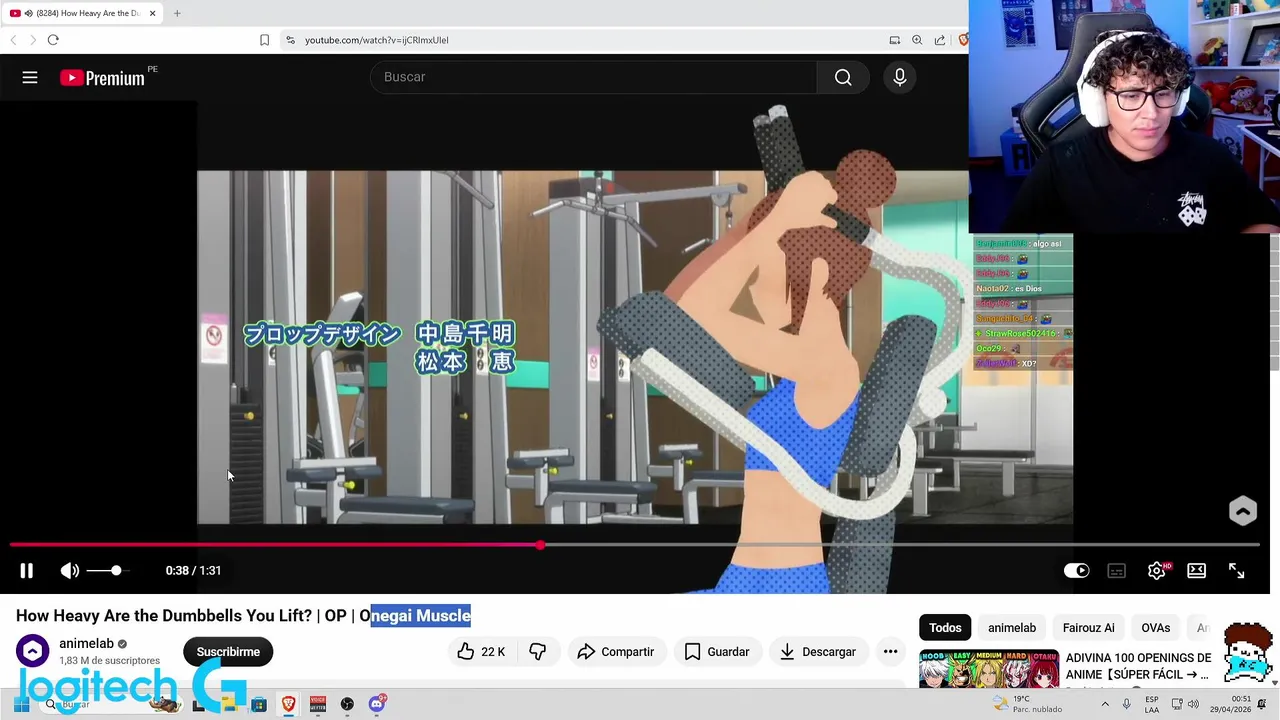Open the system volume speaker icon
This screenshot has height=720, width=1280.
pos(1193,704)
